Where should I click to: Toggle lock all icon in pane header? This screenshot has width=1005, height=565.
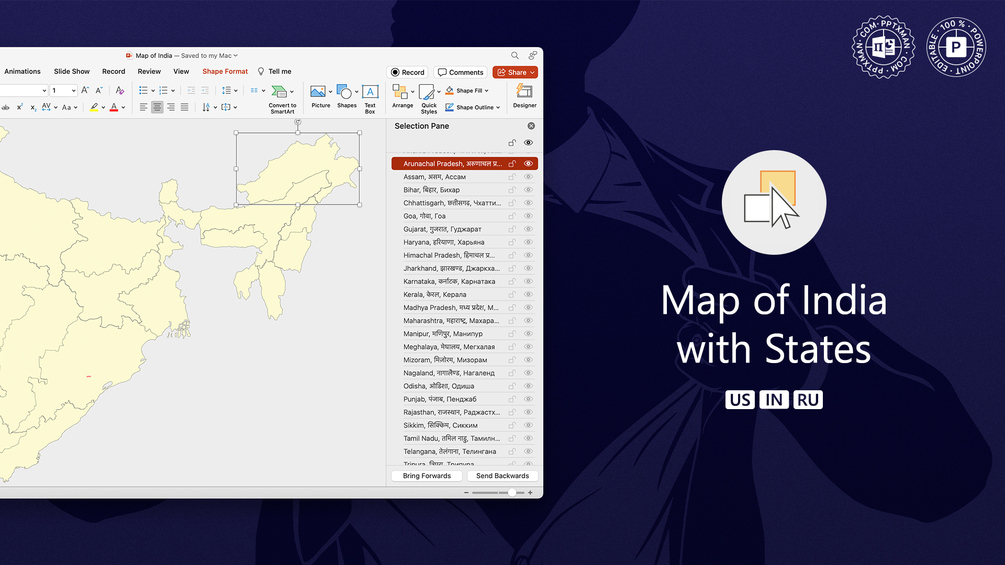pyautogui.click(x=512, y=143)
